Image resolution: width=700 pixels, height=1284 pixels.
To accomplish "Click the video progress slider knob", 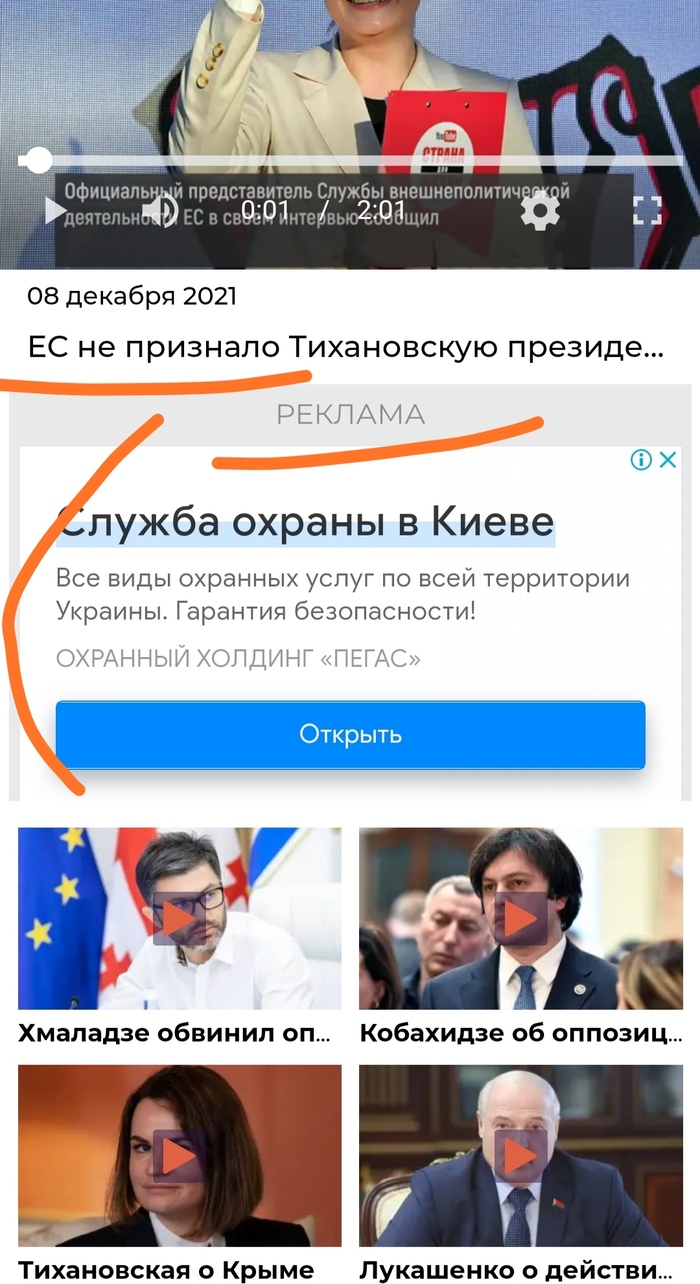I will 37,160.
